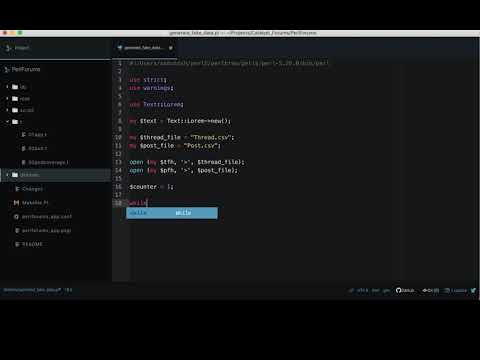This screenshot has width=480, height=360.
Task: Open the Perl grammar selector in status bar
Action: click(x=376, y=290)
